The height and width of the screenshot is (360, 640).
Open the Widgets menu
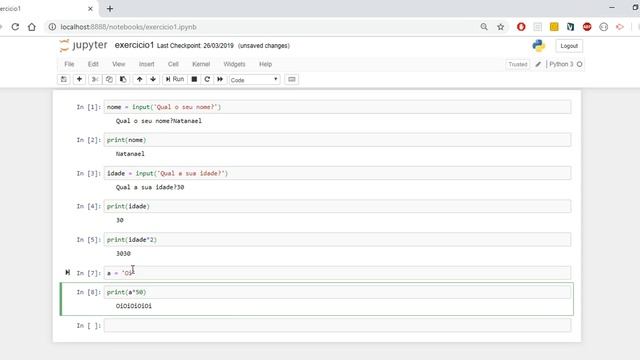[234, 64]
